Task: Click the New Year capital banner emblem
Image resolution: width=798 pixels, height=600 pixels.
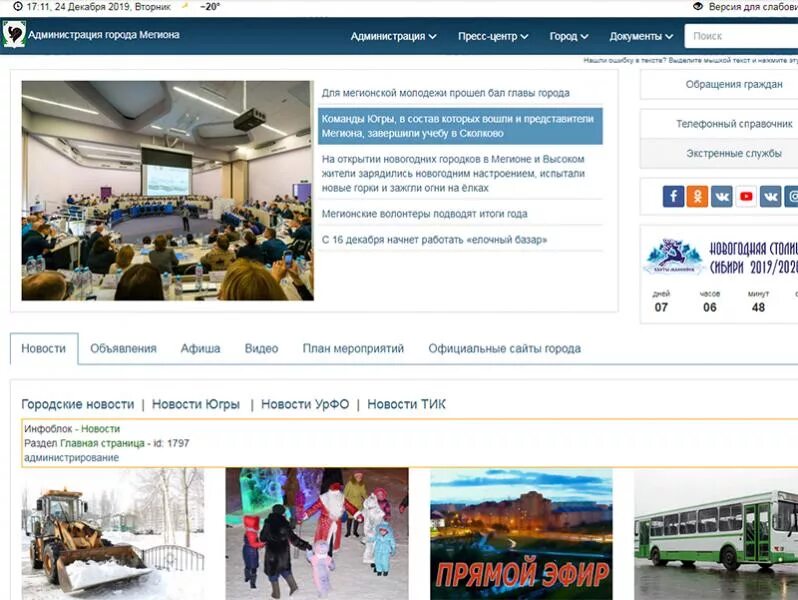Action: [672, 256]
